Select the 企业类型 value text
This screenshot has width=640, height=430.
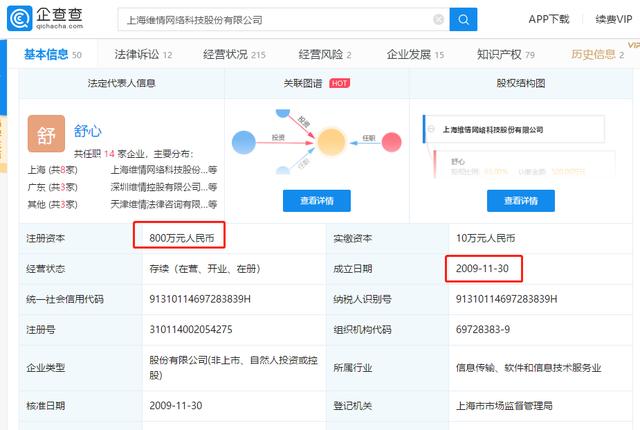233,368
